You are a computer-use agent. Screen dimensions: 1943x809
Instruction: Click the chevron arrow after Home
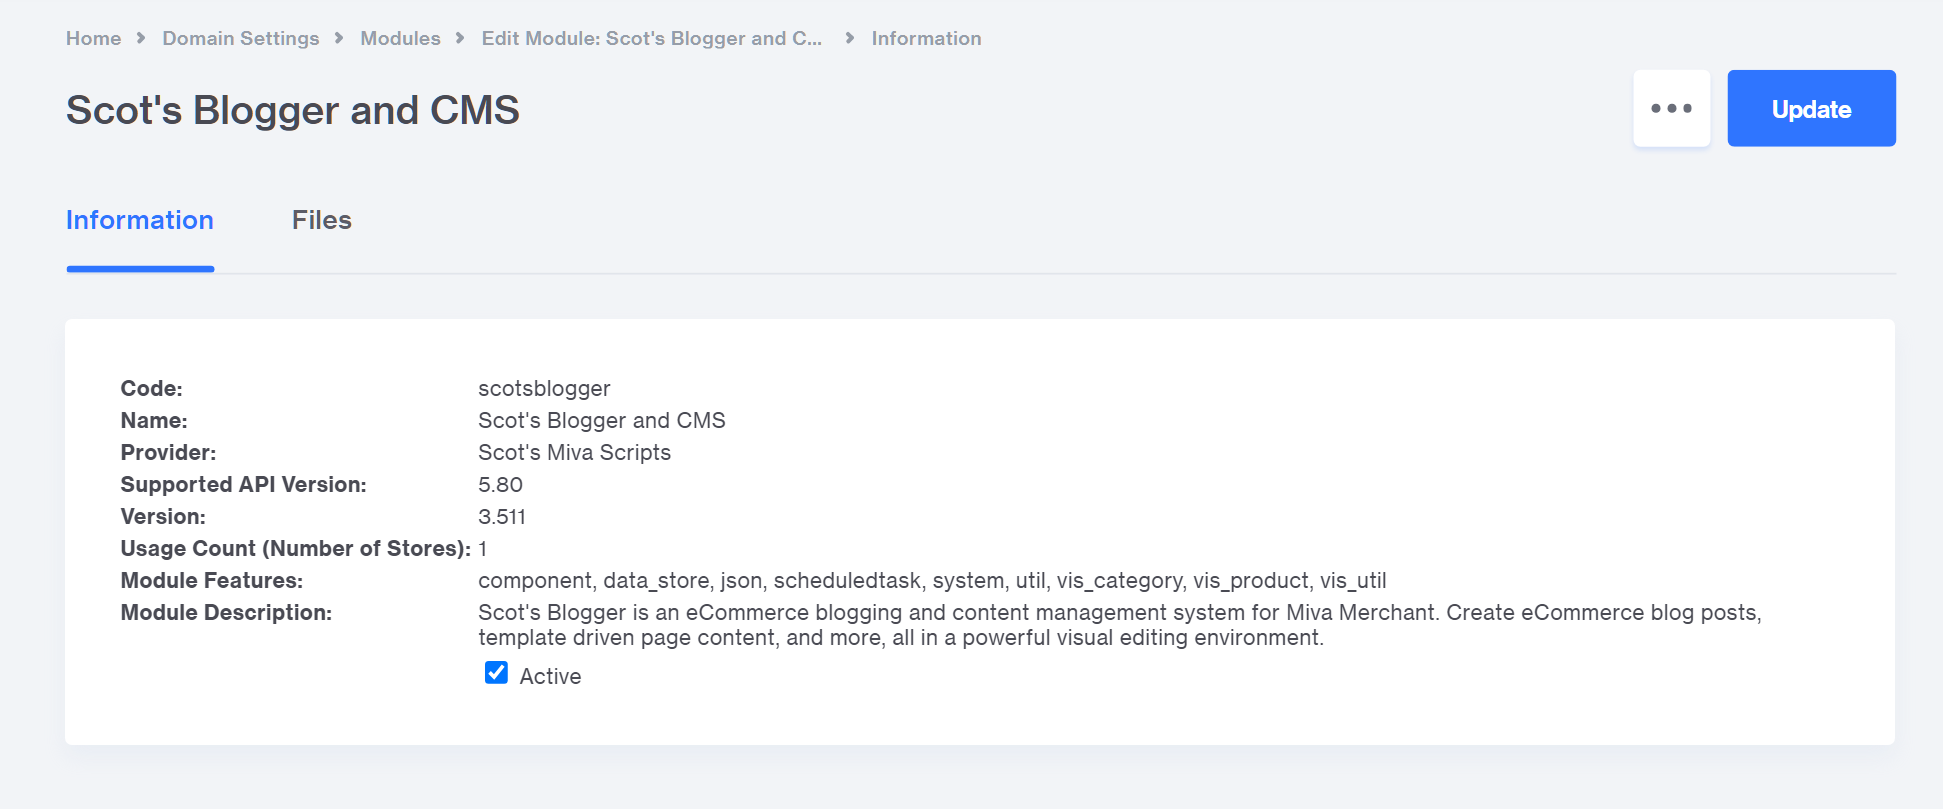click(x=141, y=38)
